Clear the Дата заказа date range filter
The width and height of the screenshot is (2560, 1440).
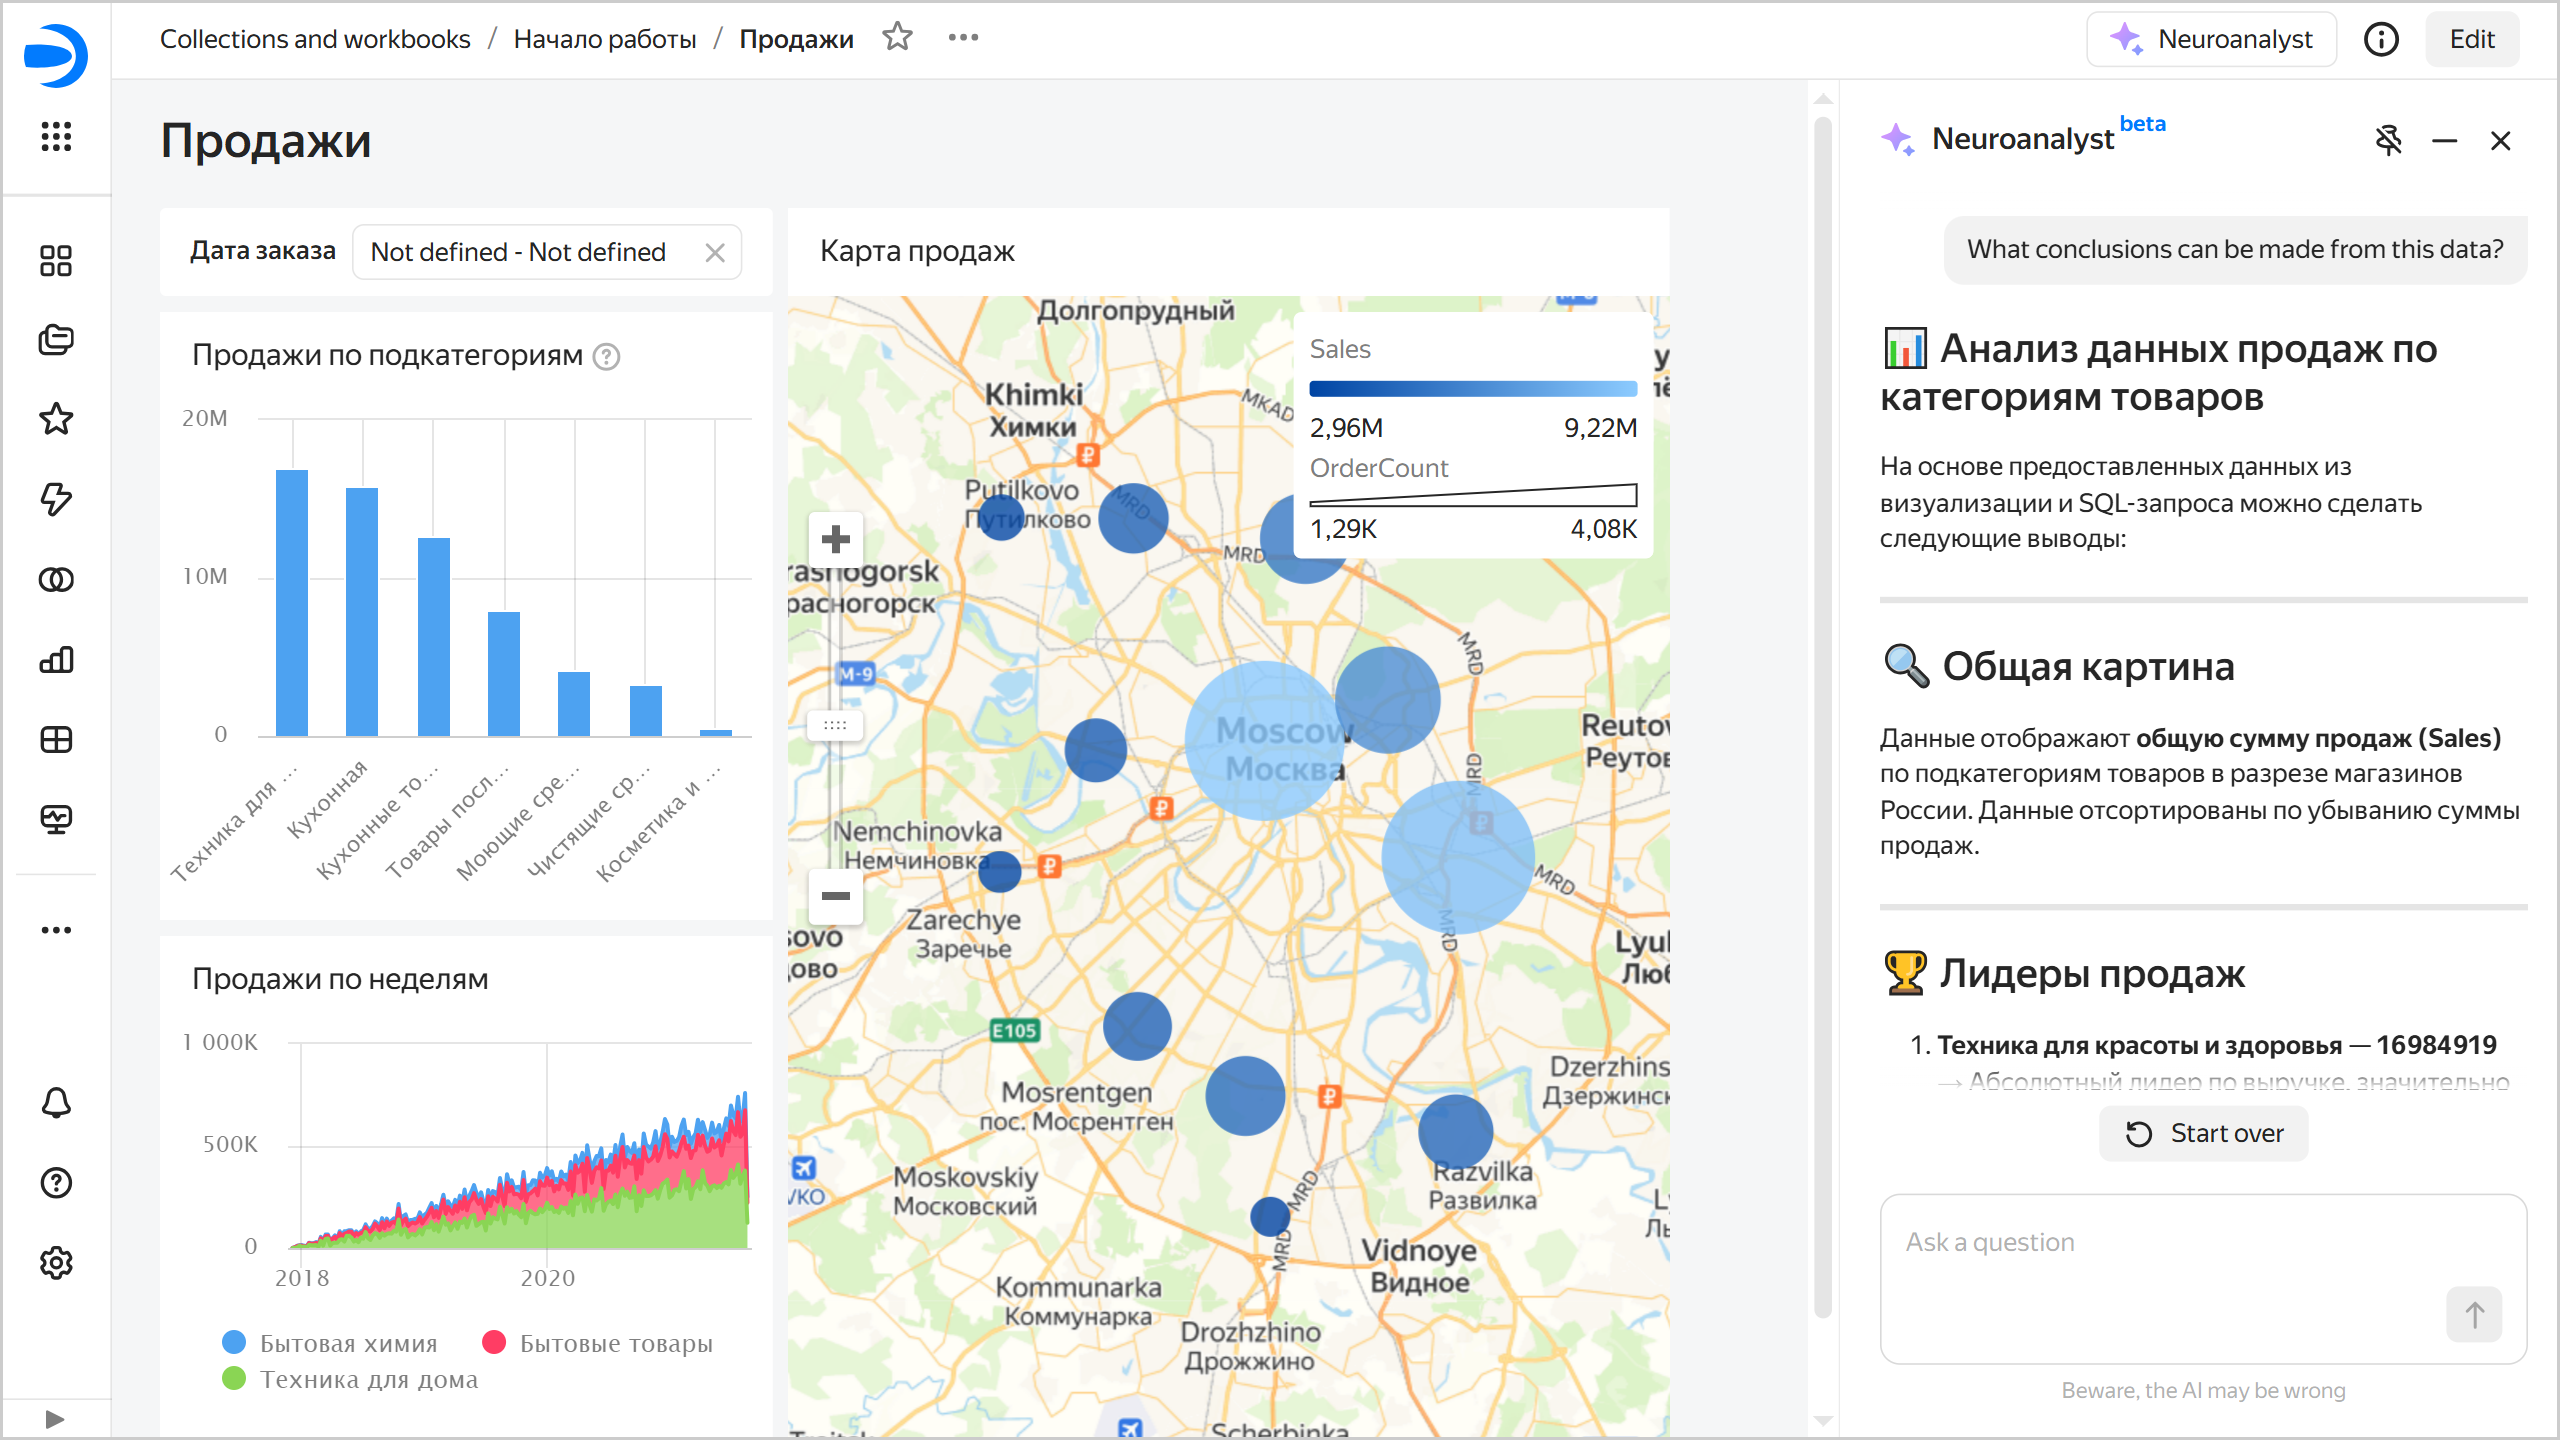(x=714, y=252)
